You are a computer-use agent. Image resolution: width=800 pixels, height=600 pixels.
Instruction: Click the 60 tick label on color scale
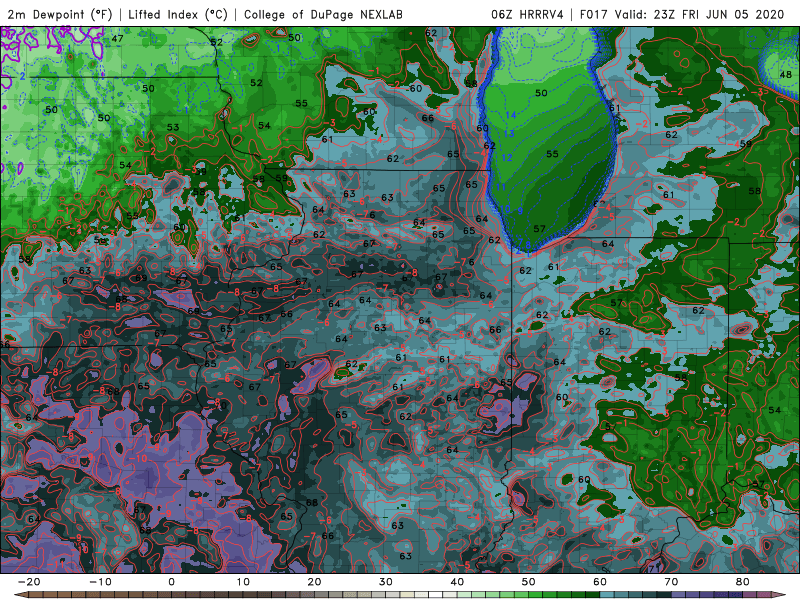(x=600, y=582)
